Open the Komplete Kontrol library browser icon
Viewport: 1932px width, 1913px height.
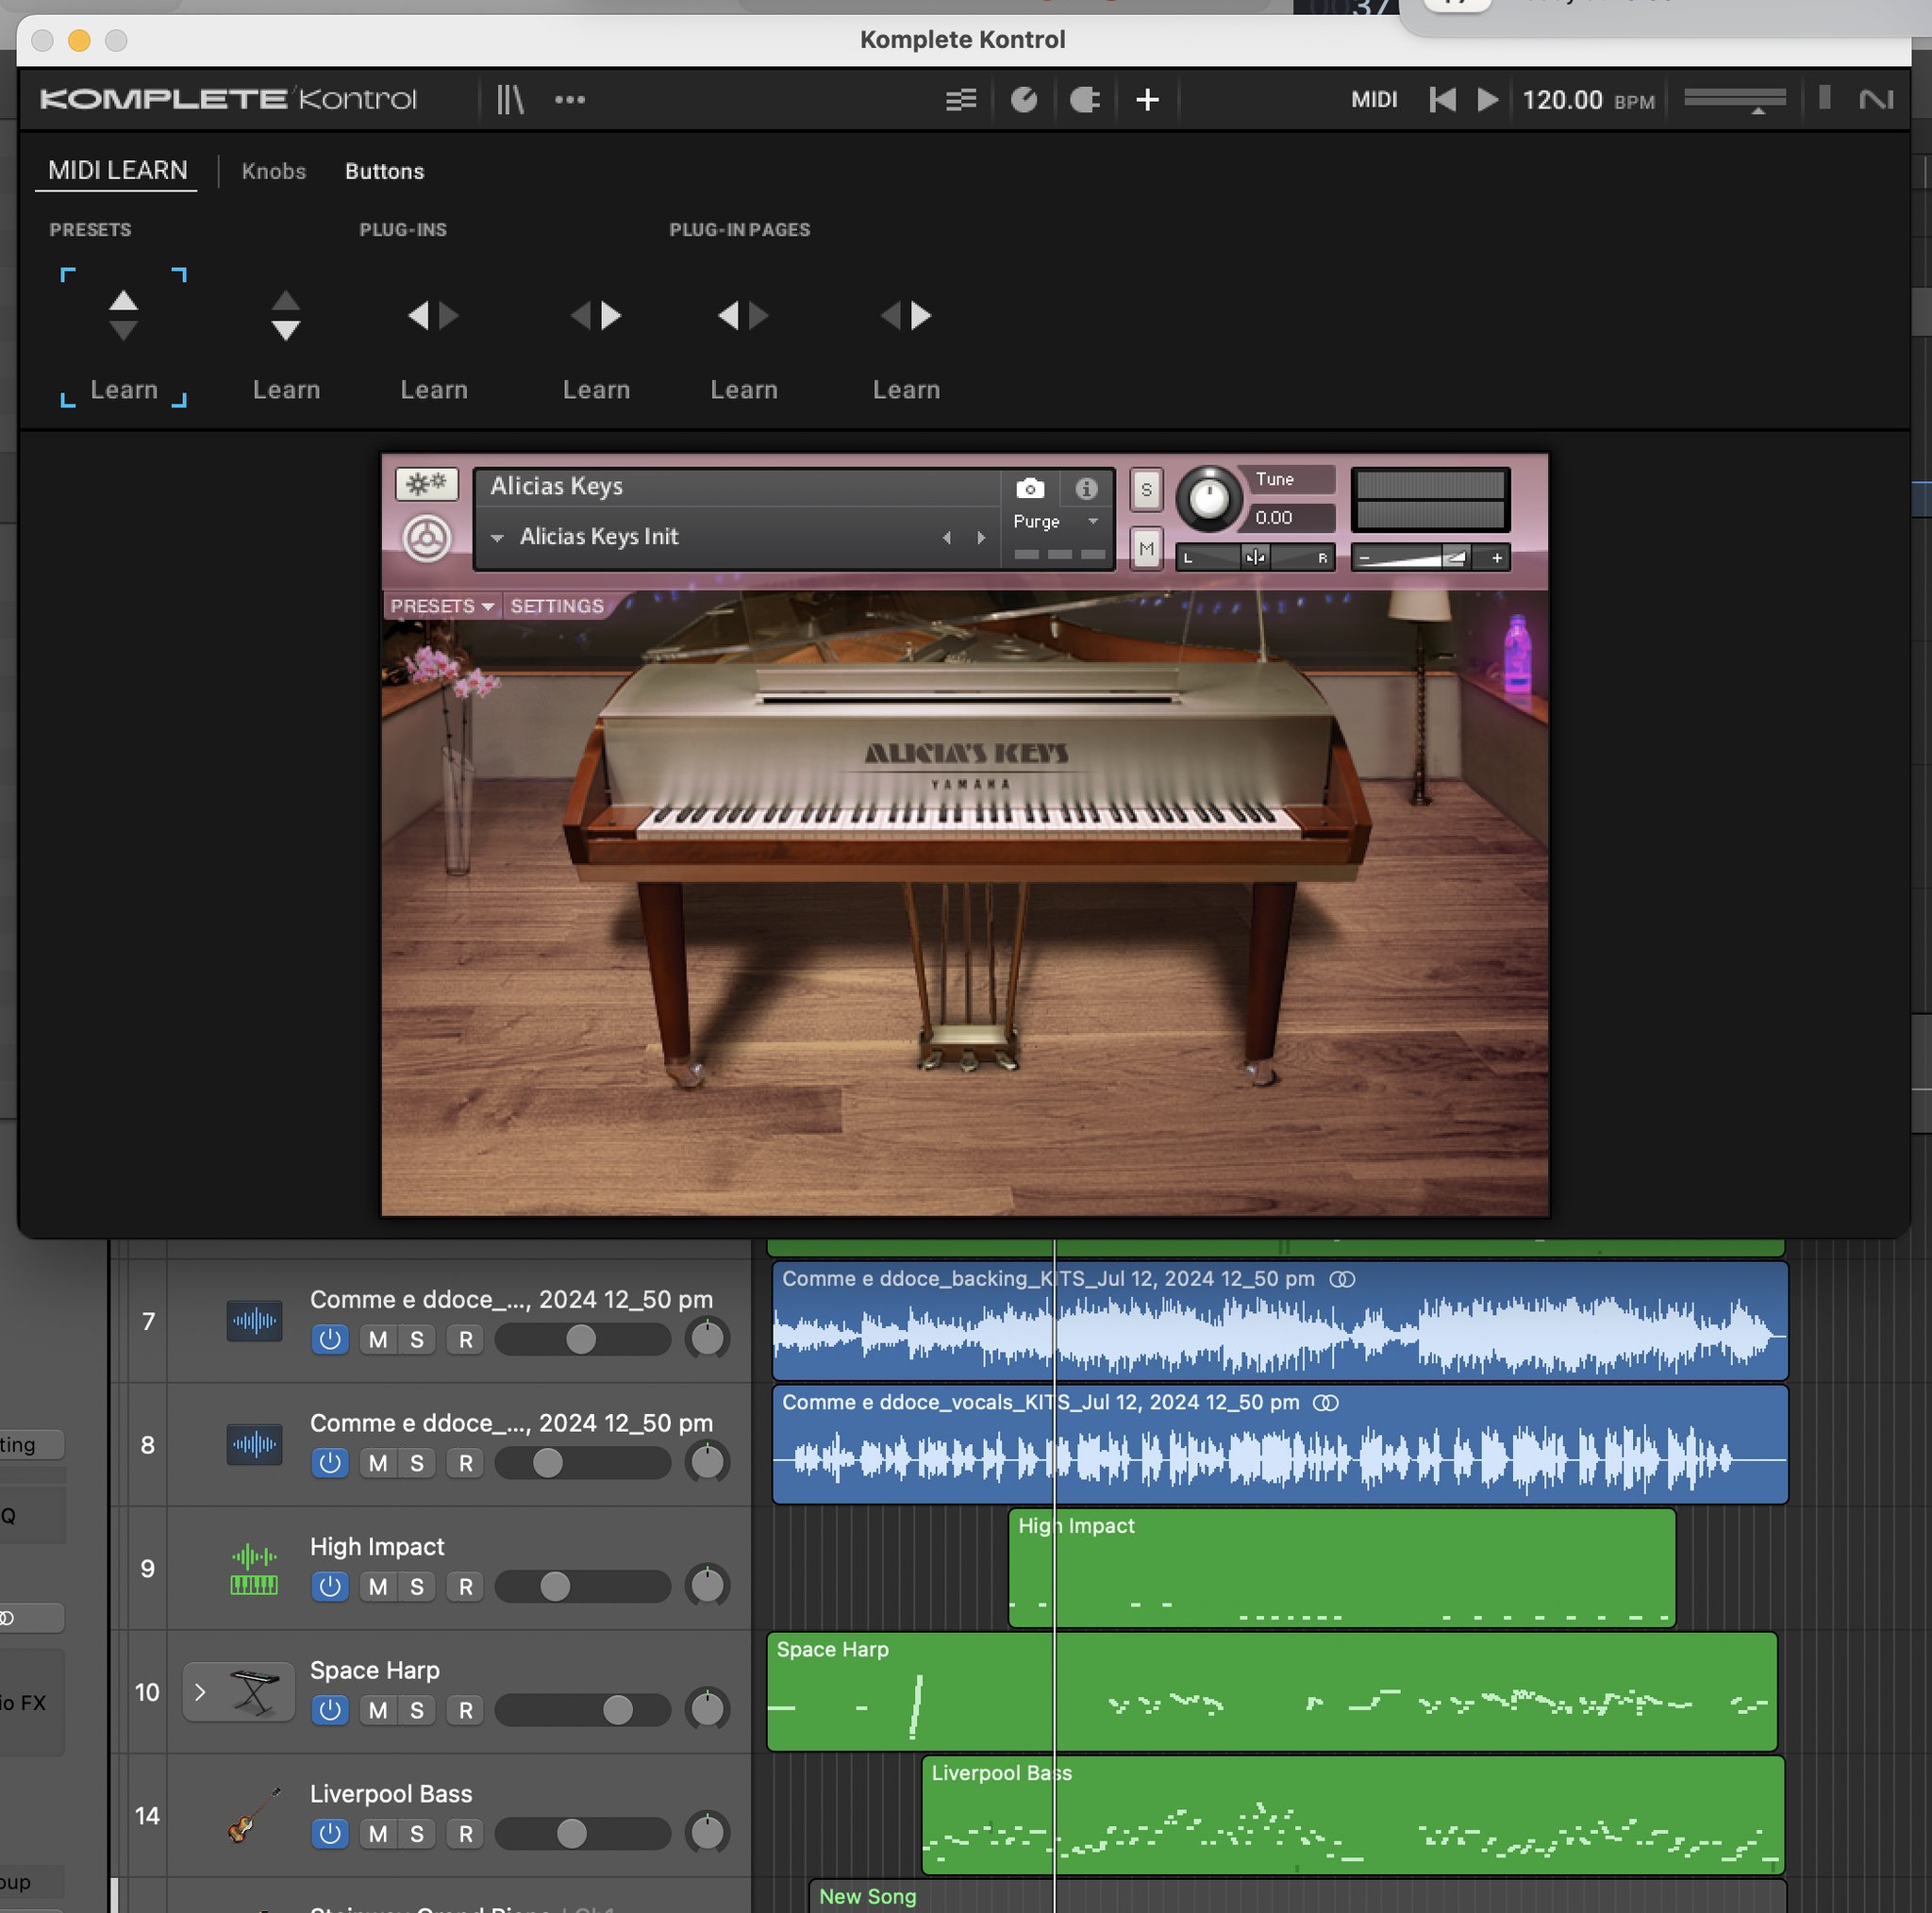(510, 99)
